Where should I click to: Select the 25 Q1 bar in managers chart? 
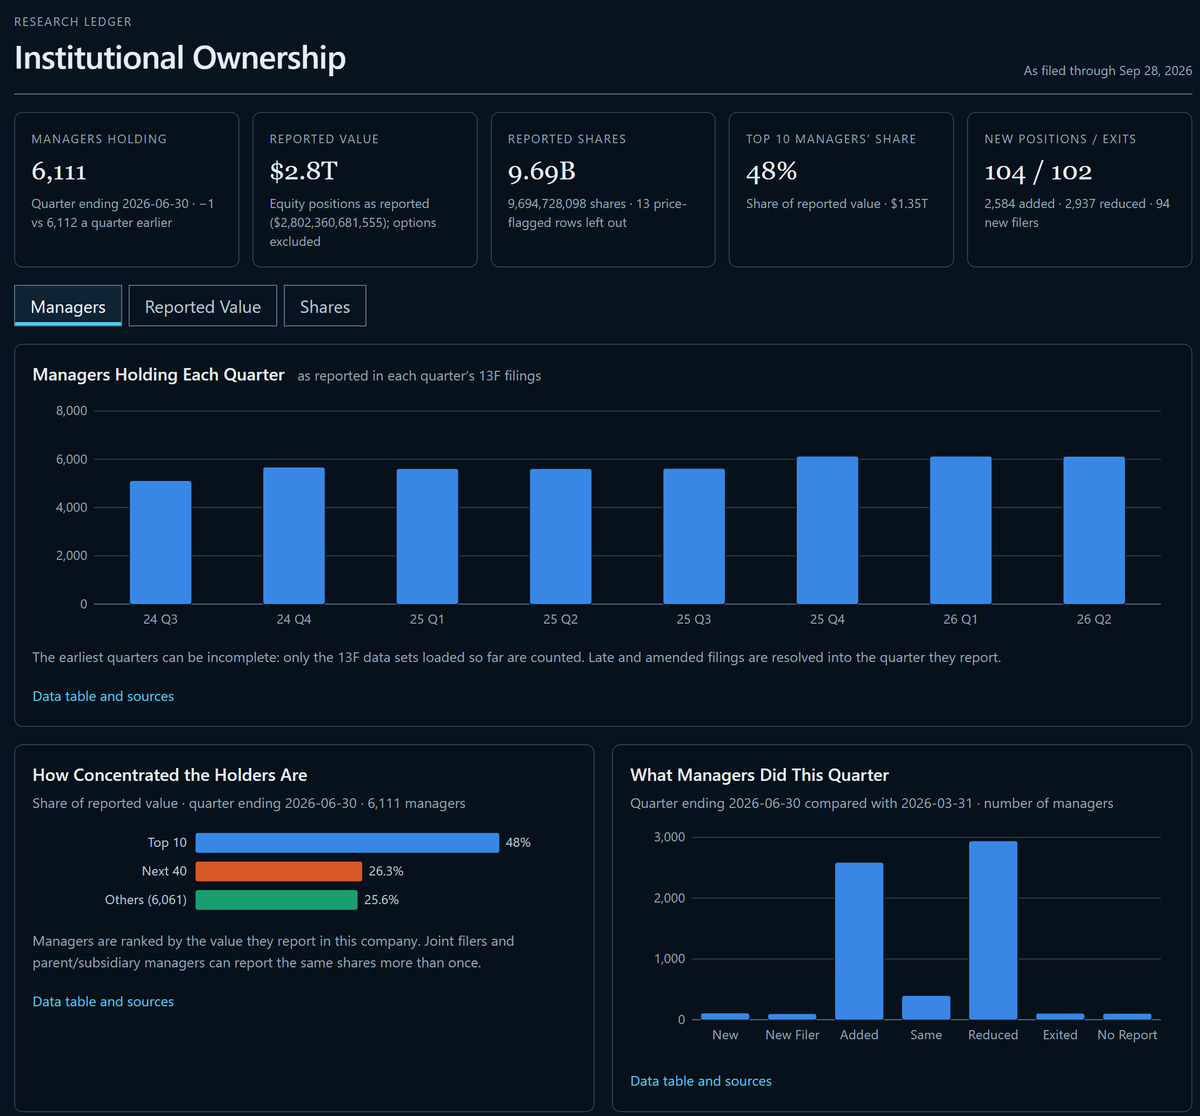click(427, 537)
